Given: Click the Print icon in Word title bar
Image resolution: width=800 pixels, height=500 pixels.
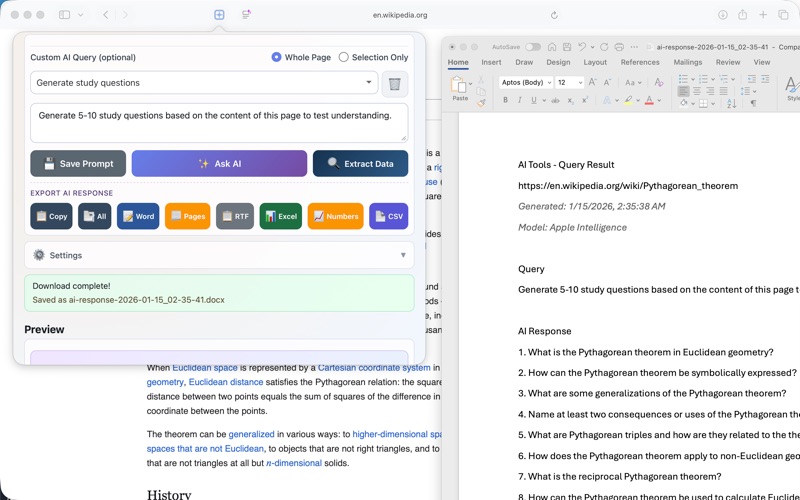Looking at the screenshot, I should (x=619, y=47).
